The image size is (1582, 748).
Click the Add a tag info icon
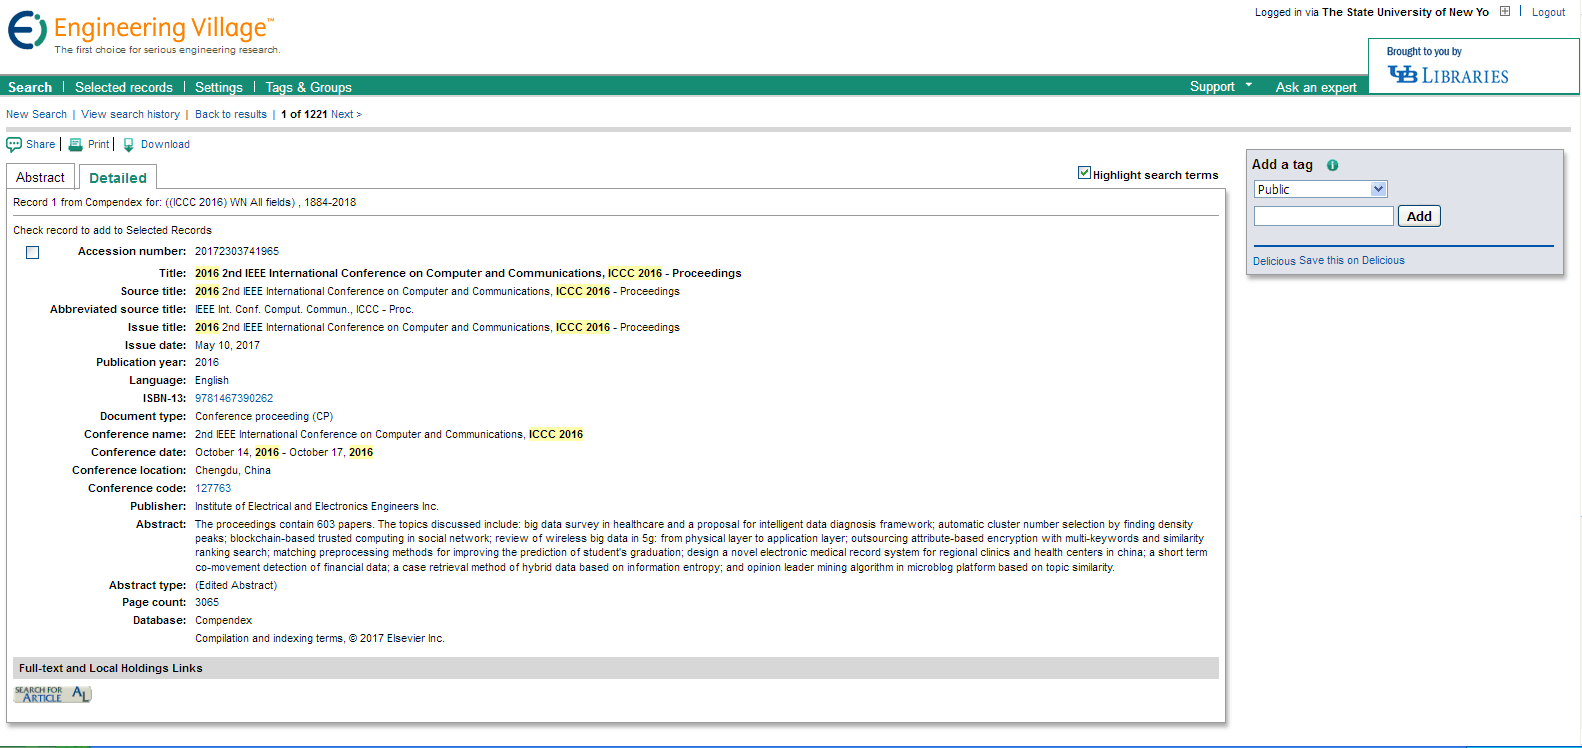(1332, 165)
